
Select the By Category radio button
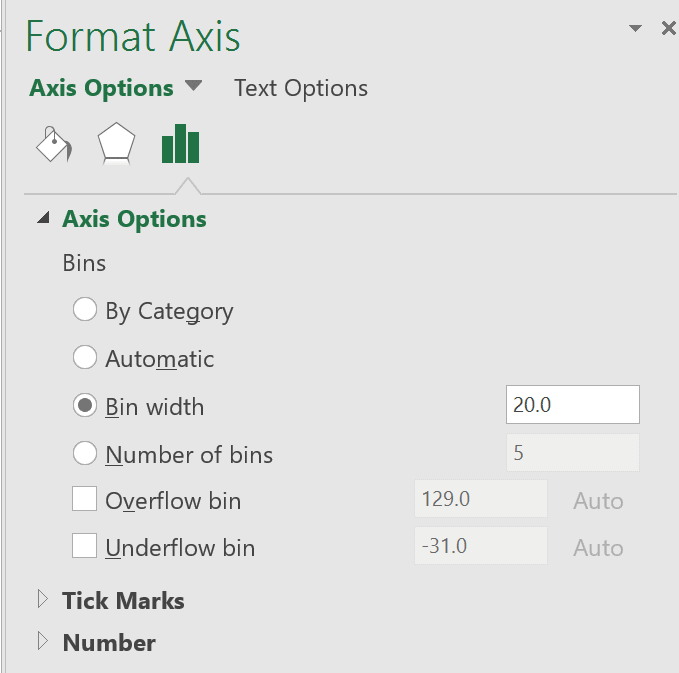pyautogui.click(x=85, y=310)
